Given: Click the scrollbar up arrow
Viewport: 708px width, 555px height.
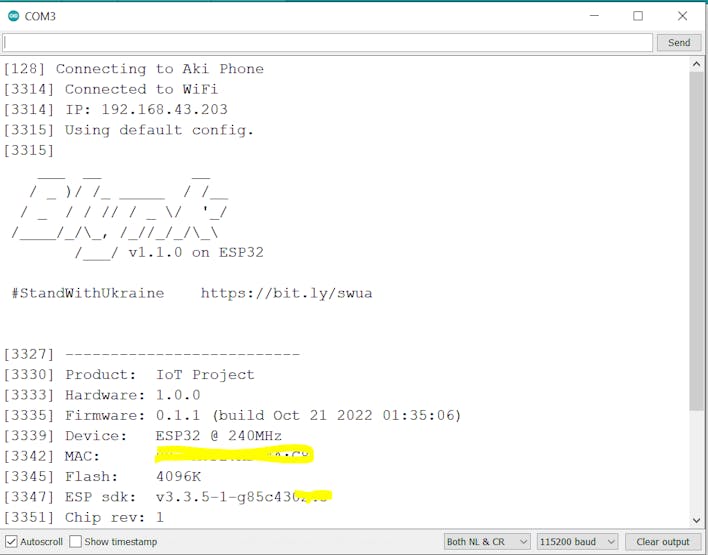Looking at the screenshot, I should 696,64.
